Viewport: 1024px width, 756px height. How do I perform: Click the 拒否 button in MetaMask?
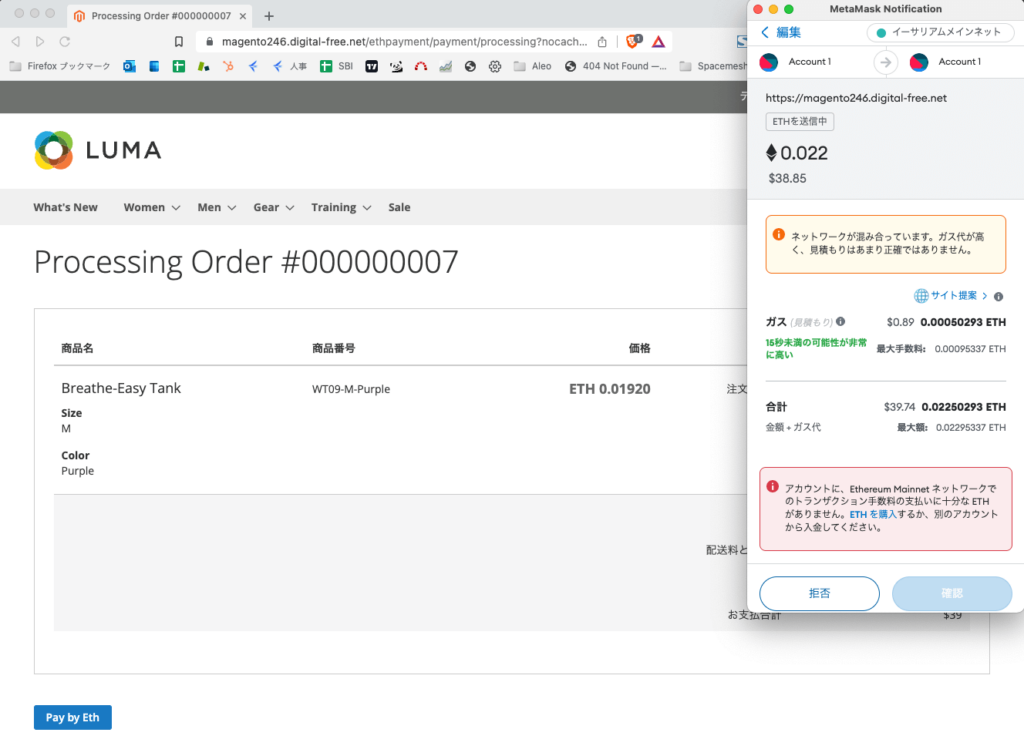click(x=819, y=593)
